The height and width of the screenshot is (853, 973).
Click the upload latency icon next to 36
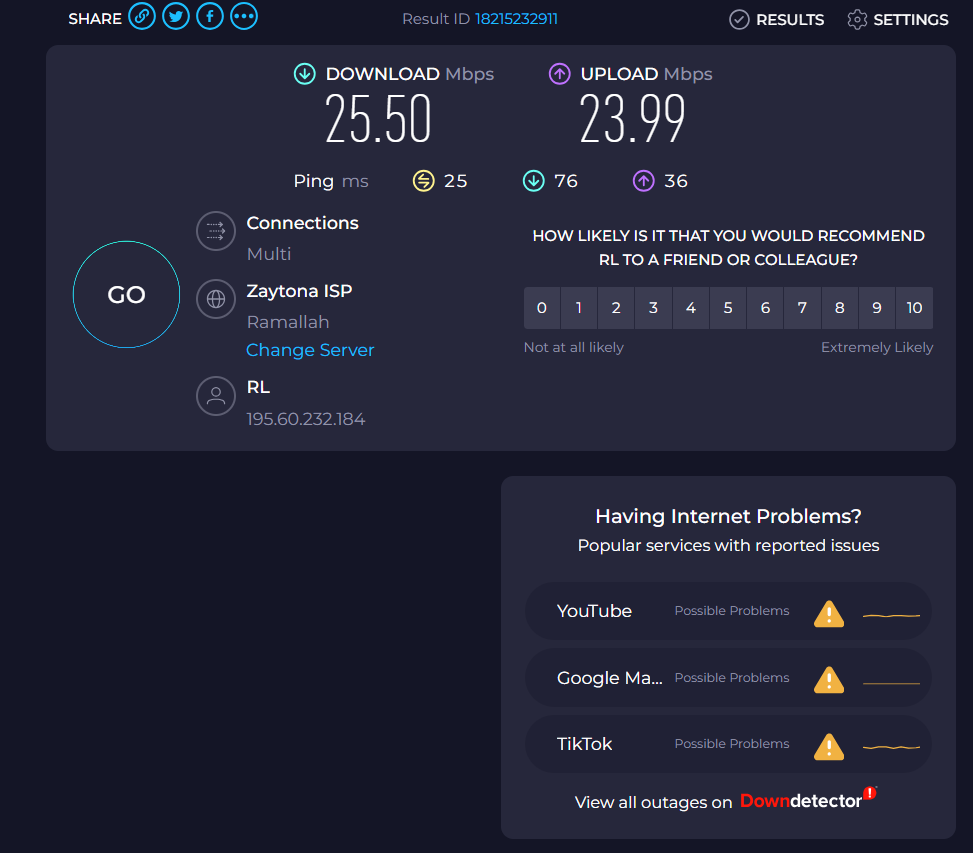click(x=643, y=181)
